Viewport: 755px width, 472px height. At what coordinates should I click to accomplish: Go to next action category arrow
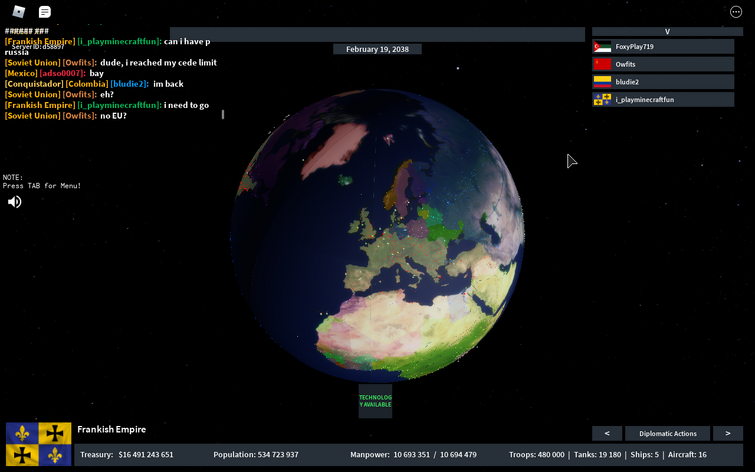728,433
